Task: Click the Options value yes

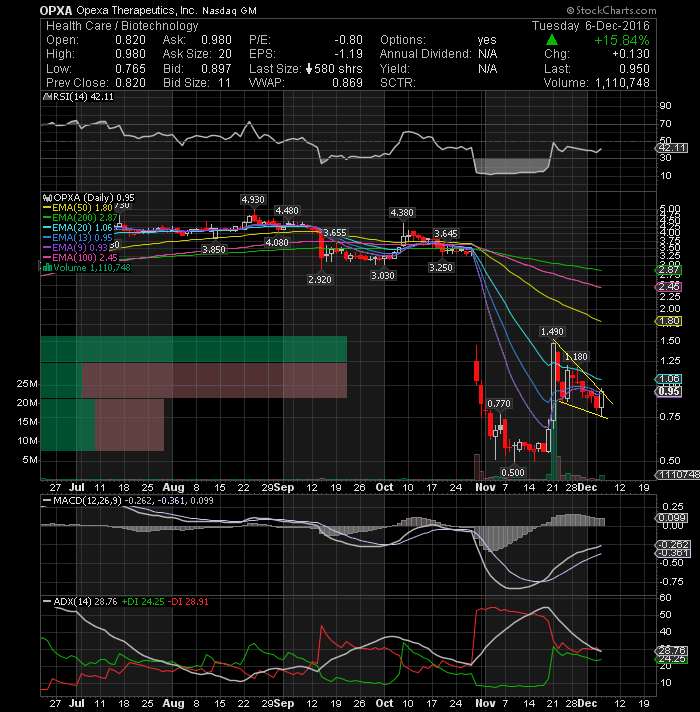Action: coord(487,40)
